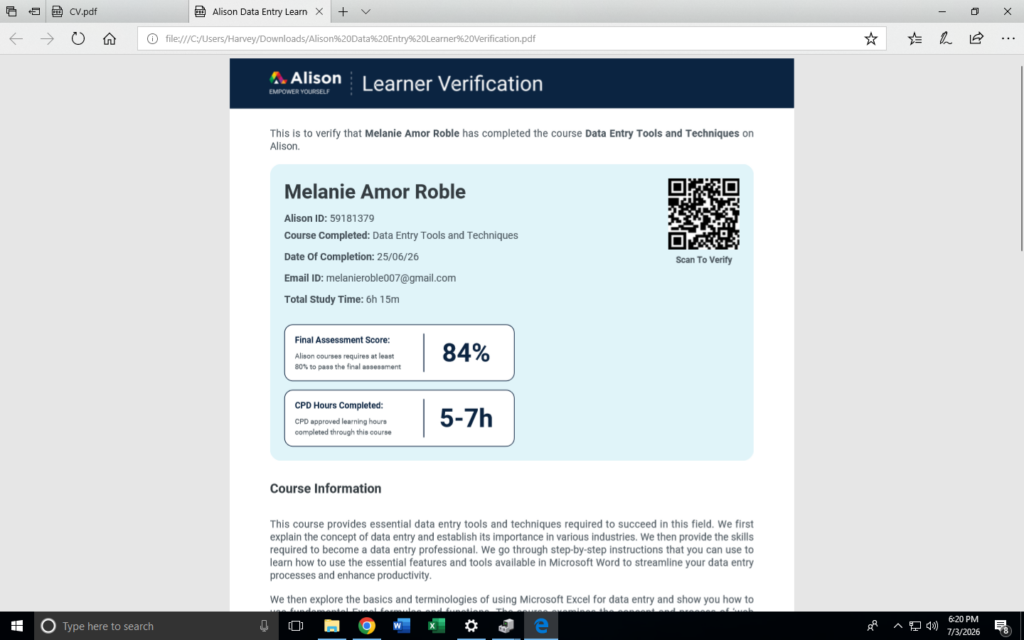Click the page vertical scrollbar
The height and width of the screenshot is (640, 1024).
point(1021,157)
